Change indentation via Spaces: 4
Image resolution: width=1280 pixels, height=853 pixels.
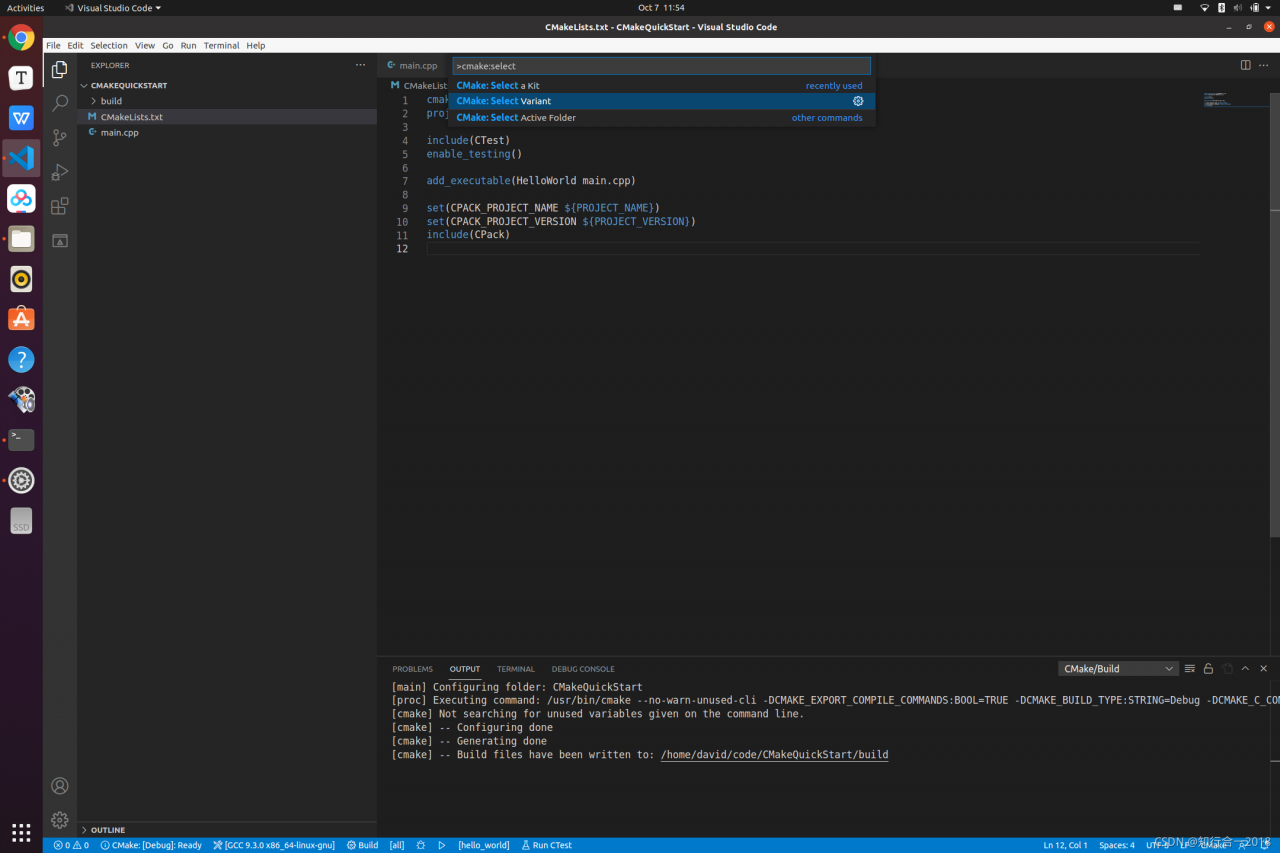pos(1117,845)
